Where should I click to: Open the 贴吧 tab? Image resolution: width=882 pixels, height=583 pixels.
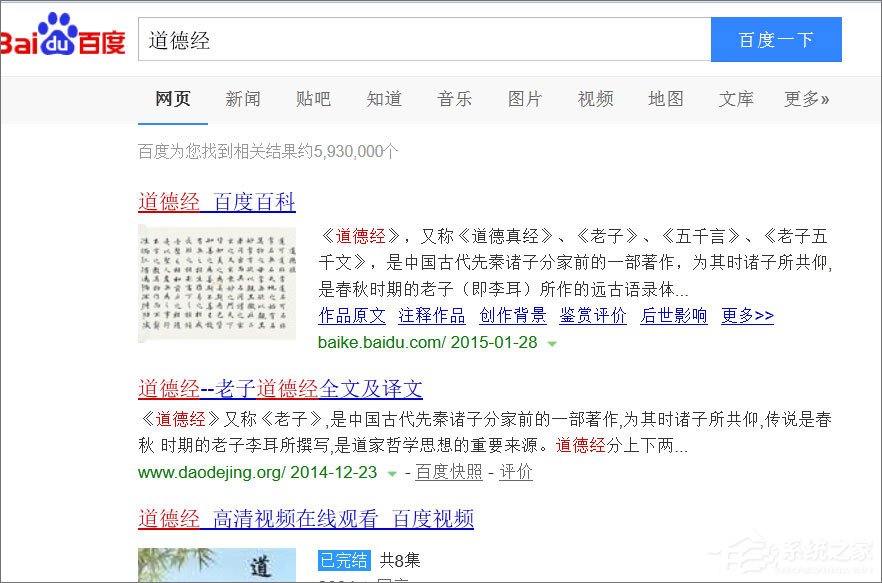click(x=313, y=99)
